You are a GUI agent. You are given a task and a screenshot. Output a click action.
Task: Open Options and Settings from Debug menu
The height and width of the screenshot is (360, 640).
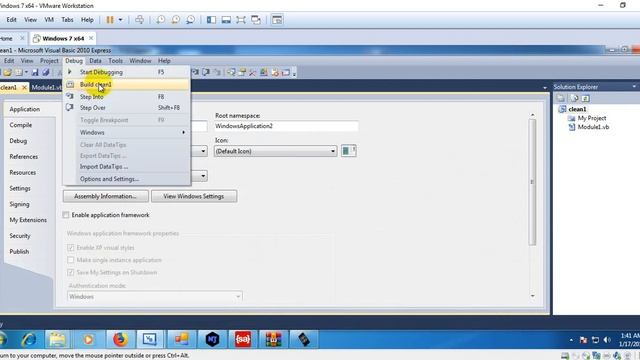click(127, 179)
